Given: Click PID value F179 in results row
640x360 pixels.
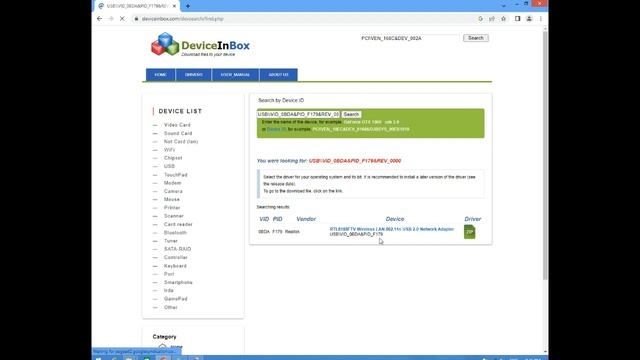Looking at the screenshot, I should tap(277, 232).
